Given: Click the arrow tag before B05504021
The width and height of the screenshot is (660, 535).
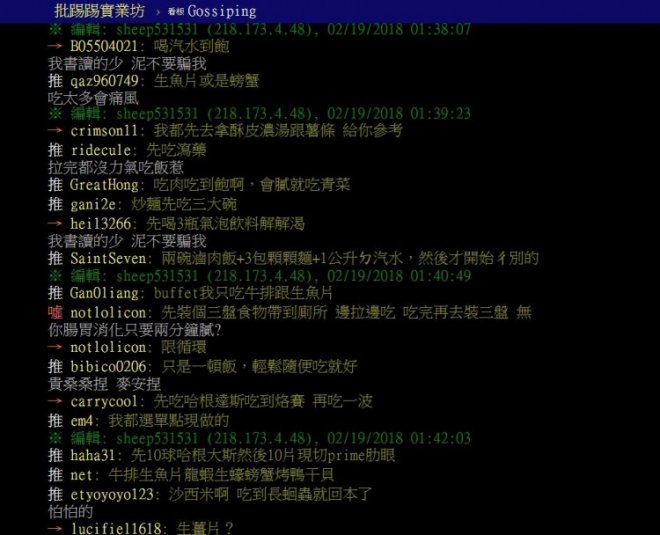Looking at the screenshot, I should [x=55, y=45].
